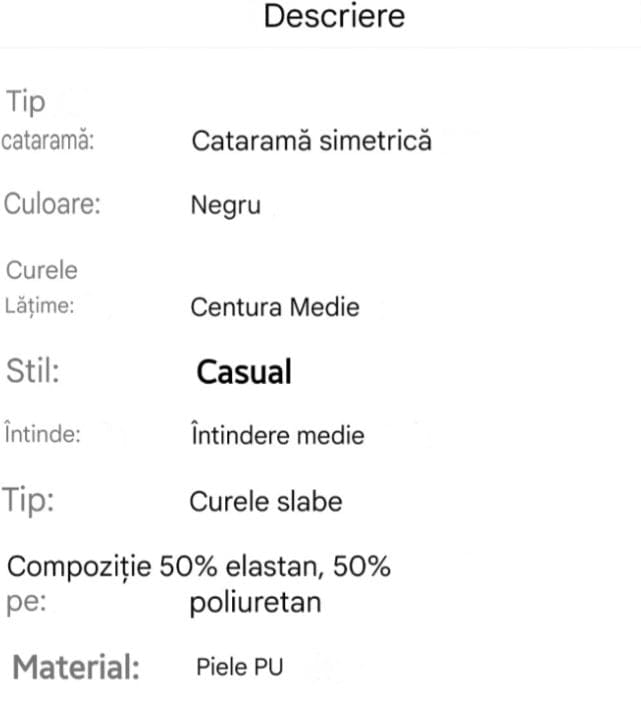The image size is (641, 710).
Task: Click the bold Casual style value
Action: [x=244, y=372]
